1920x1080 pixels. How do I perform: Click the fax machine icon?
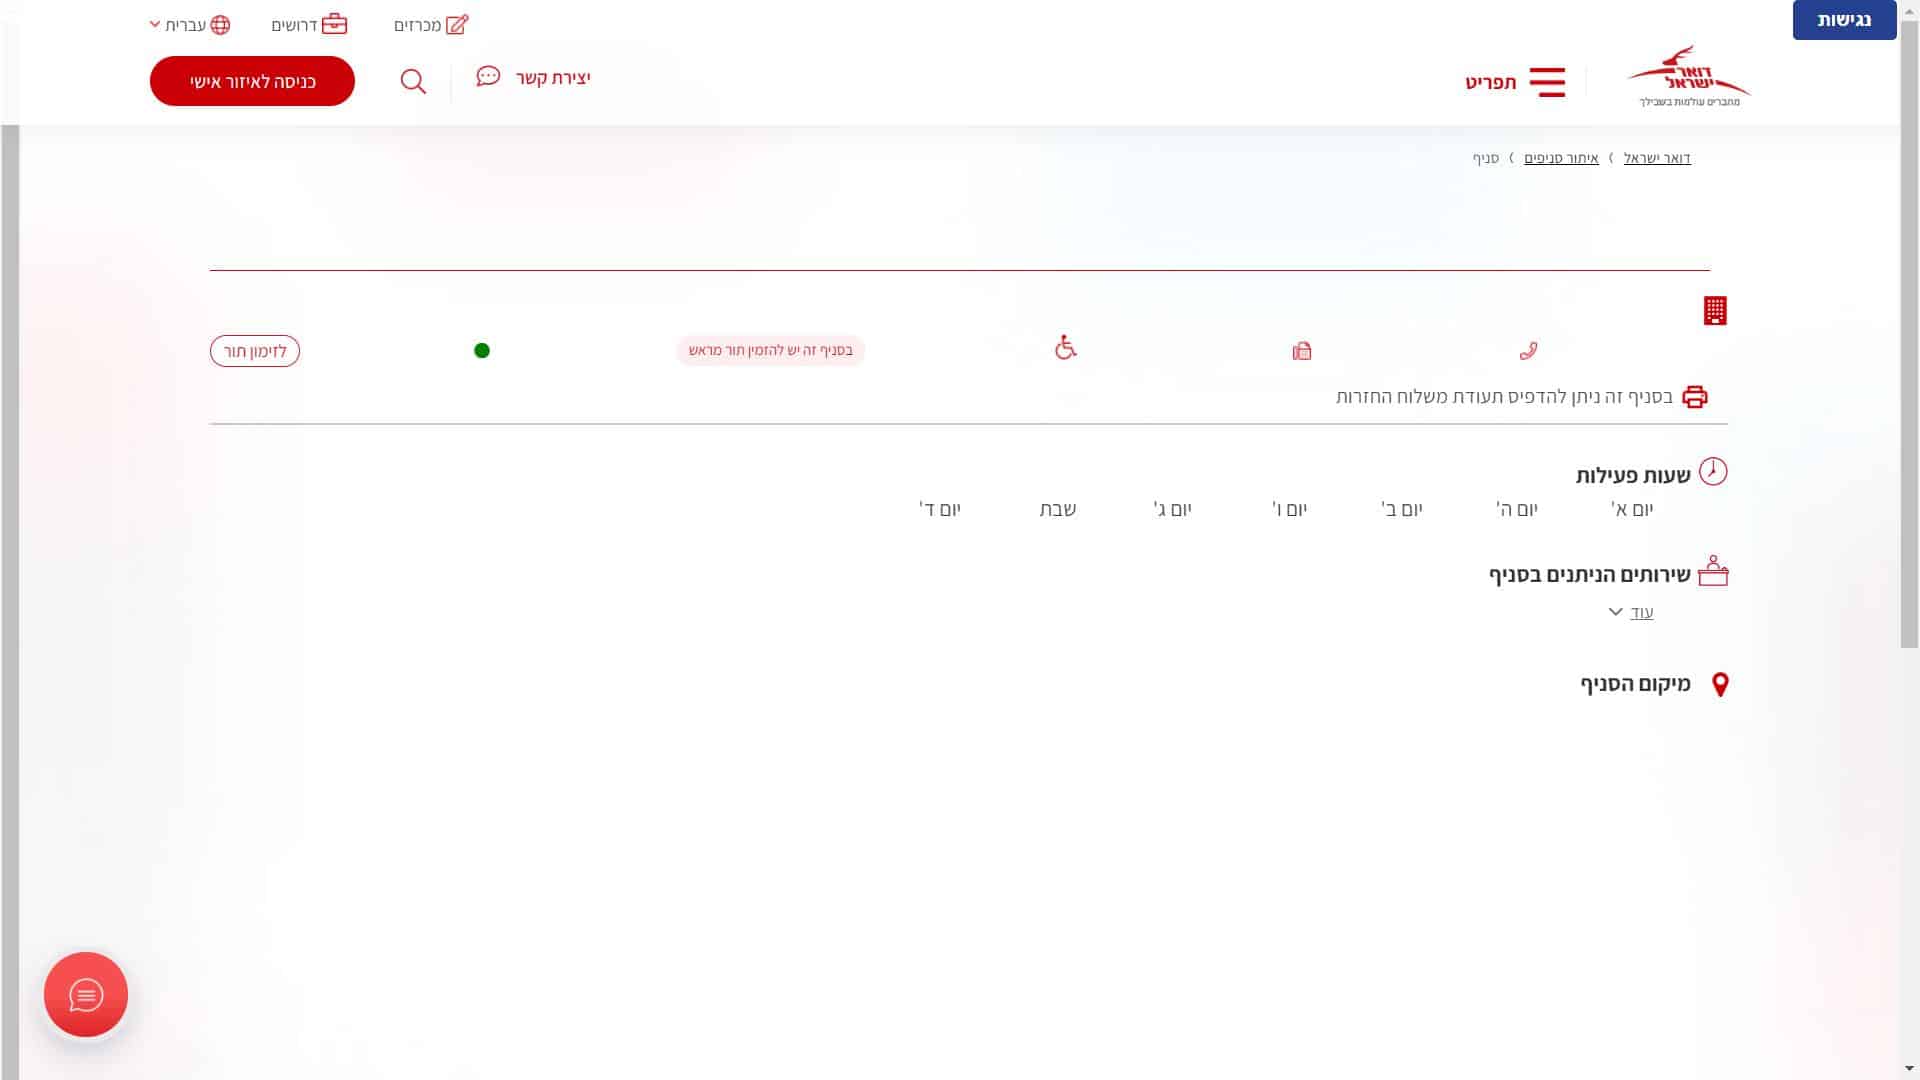tap(1301, 350)
